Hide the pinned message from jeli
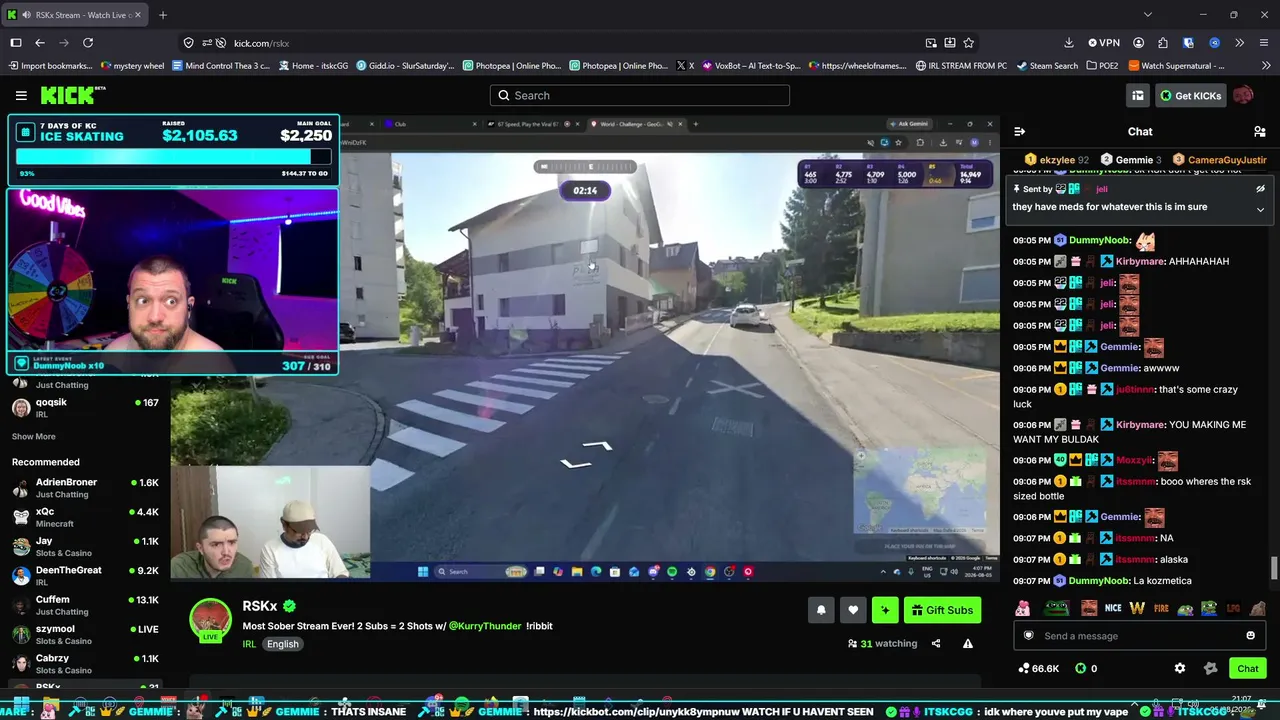This screenshot has width=1280, height=720. coord(1260,188)
